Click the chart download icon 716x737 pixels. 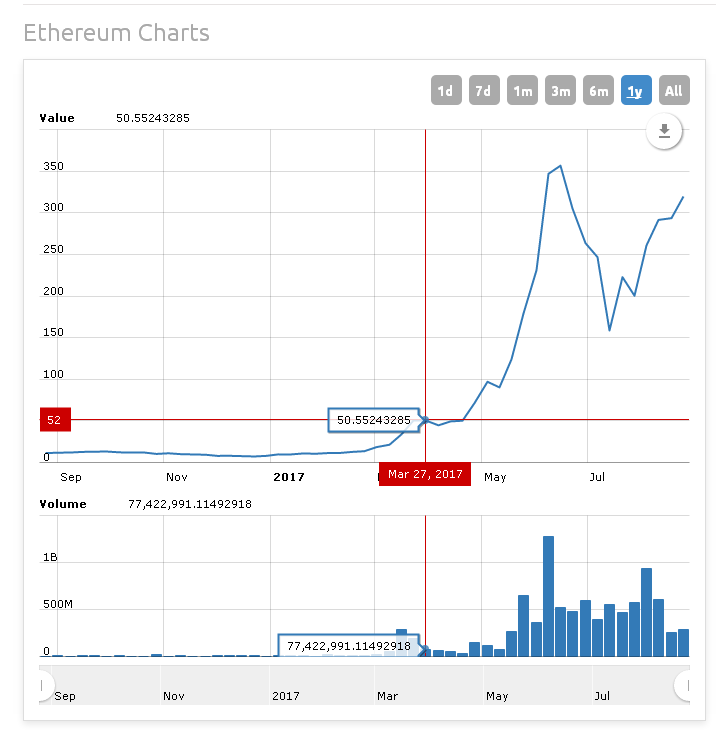pos(664,131)
